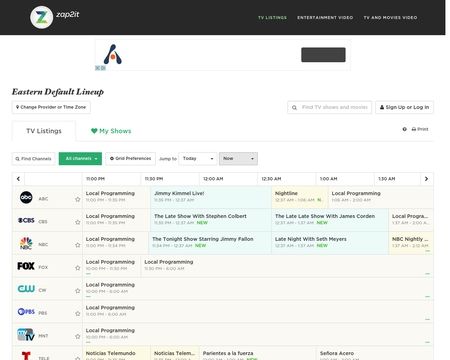Open the Today day dropdown
450x360 pixels.
(x=198, y=158)
